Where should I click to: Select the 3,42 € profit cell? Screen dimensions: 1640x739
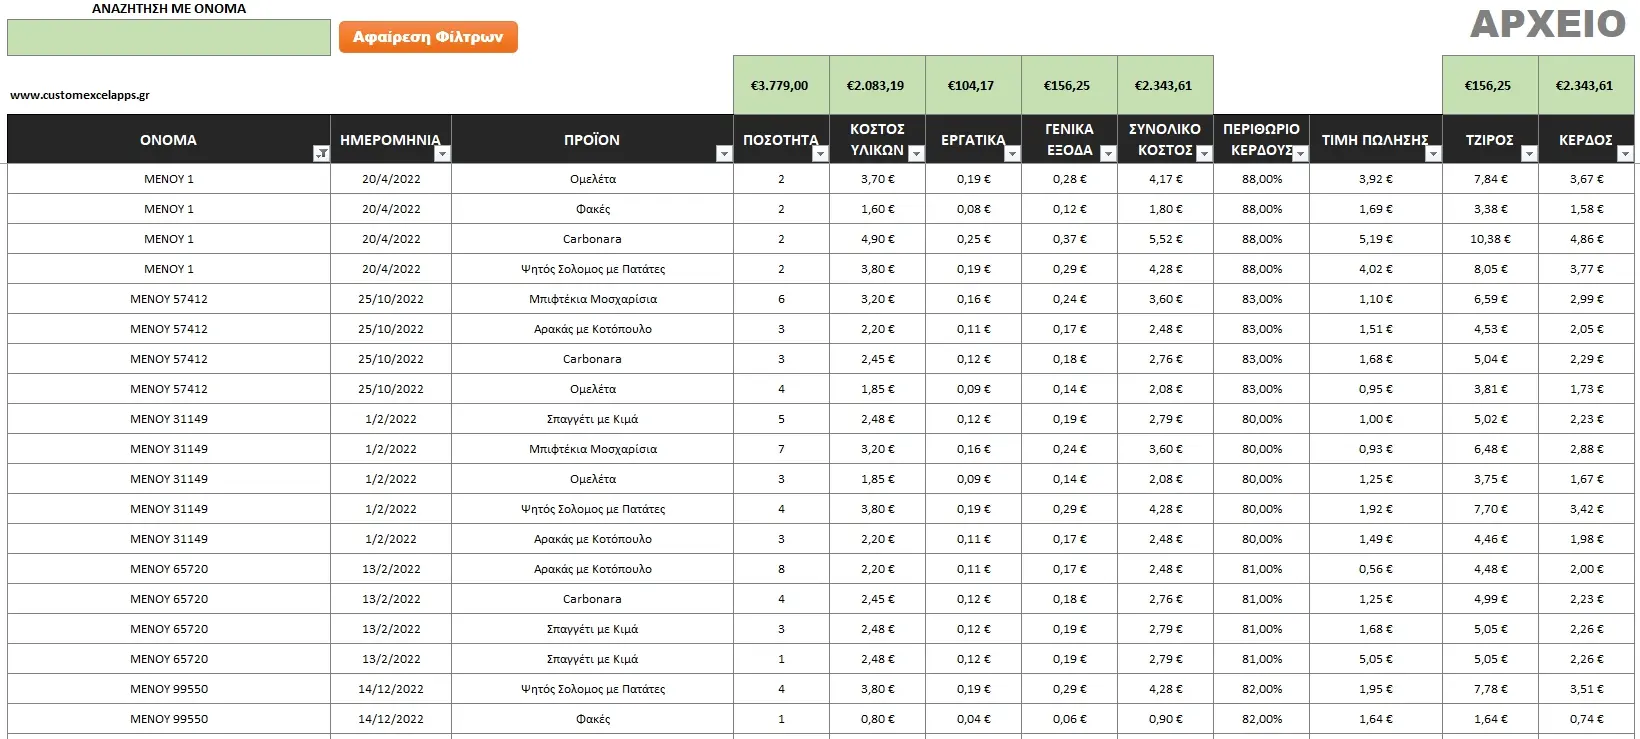[1587, 509]
